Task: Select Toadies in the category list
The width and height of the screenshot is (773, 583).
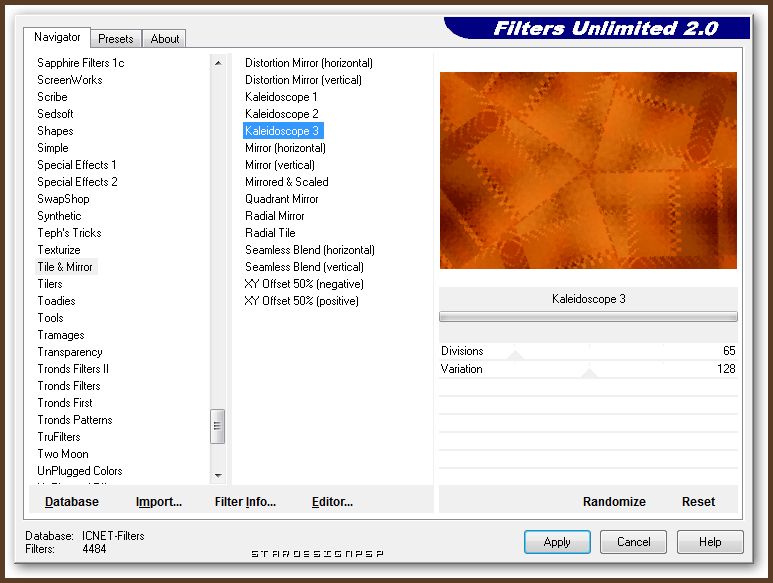Action: pos(56,301)
